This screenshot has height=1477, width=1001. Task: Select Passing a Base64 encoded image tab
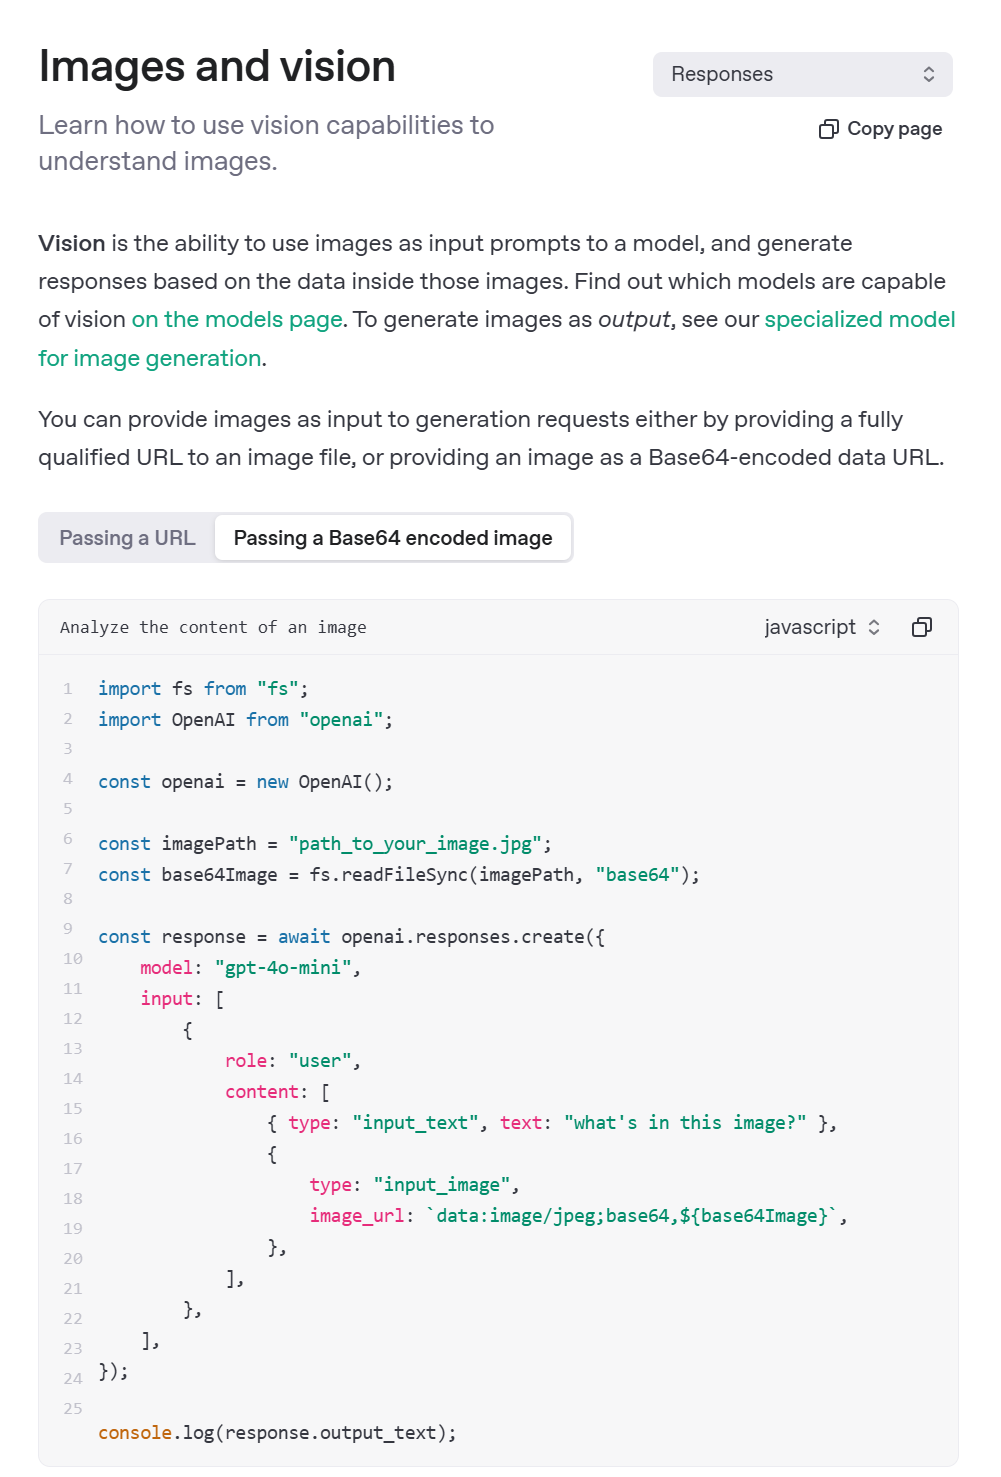coord(392,538)
